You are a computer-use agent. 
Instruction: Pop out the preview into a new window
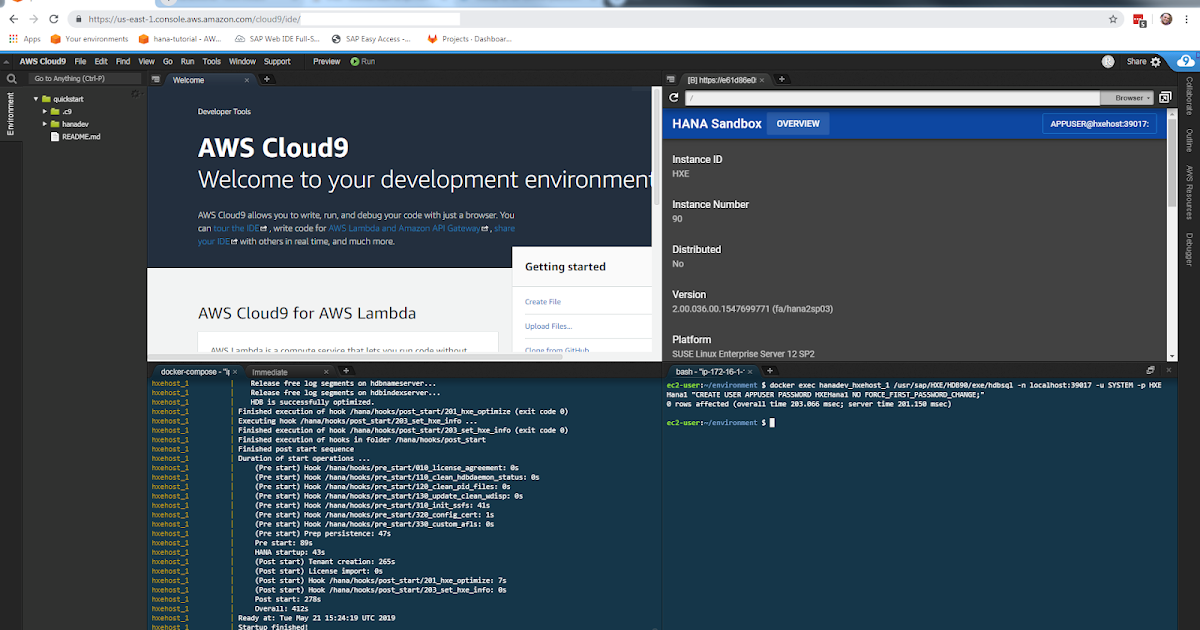tap(1165, 98)
